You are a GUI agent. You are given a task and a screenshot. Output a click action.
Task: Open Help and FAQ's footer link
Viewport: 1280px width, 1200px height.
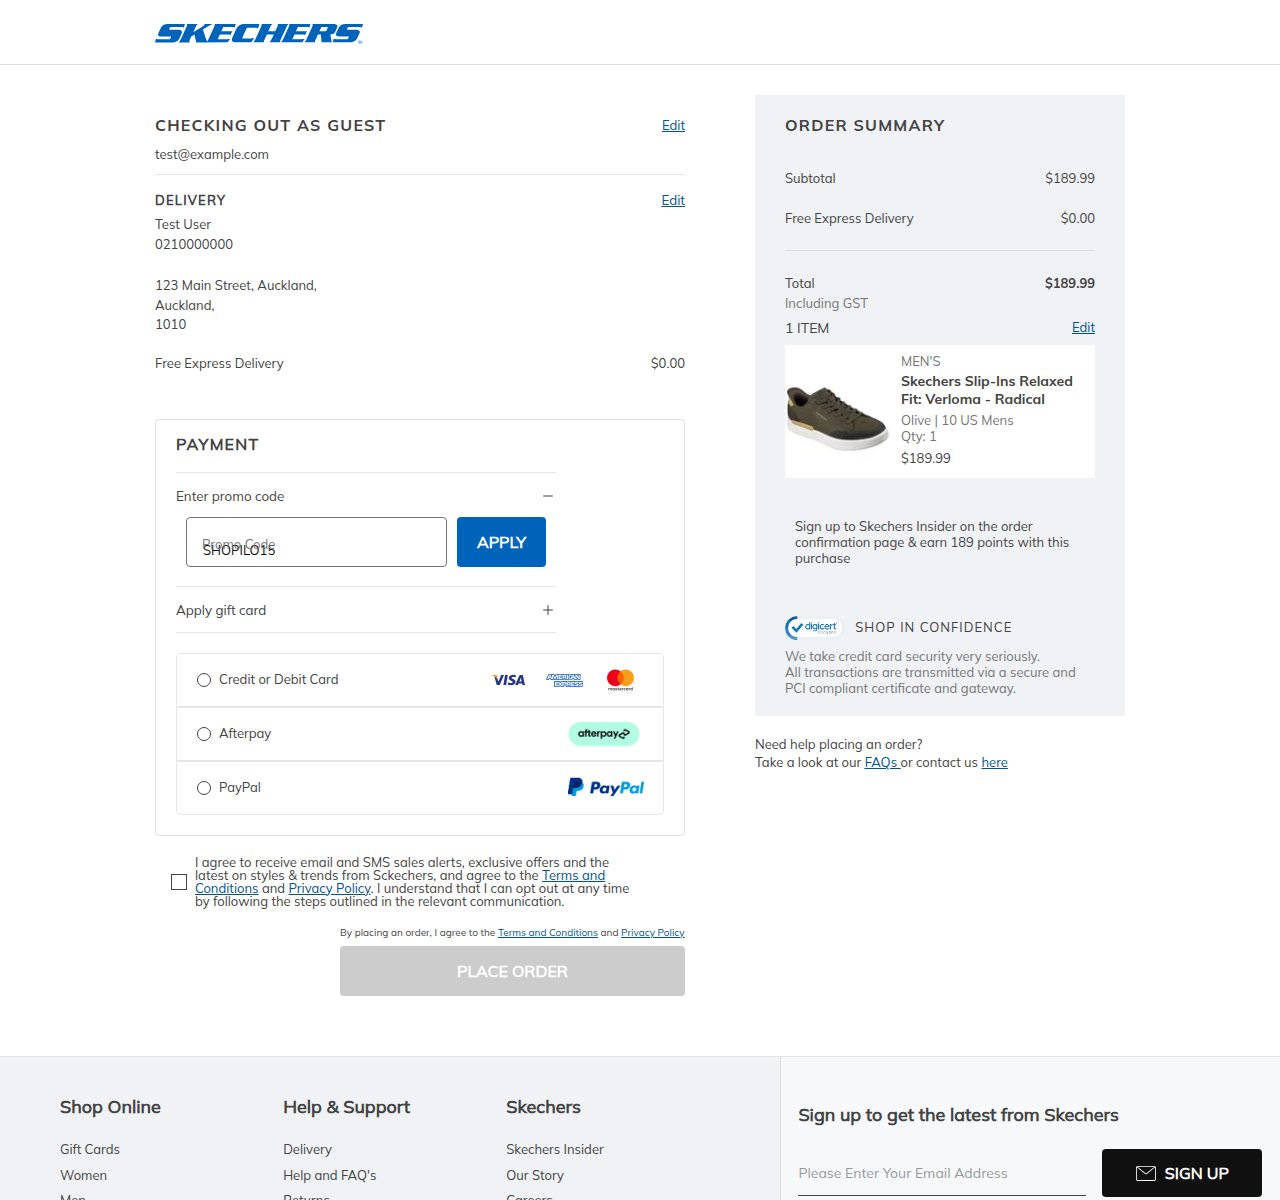tap(330, 1175)
